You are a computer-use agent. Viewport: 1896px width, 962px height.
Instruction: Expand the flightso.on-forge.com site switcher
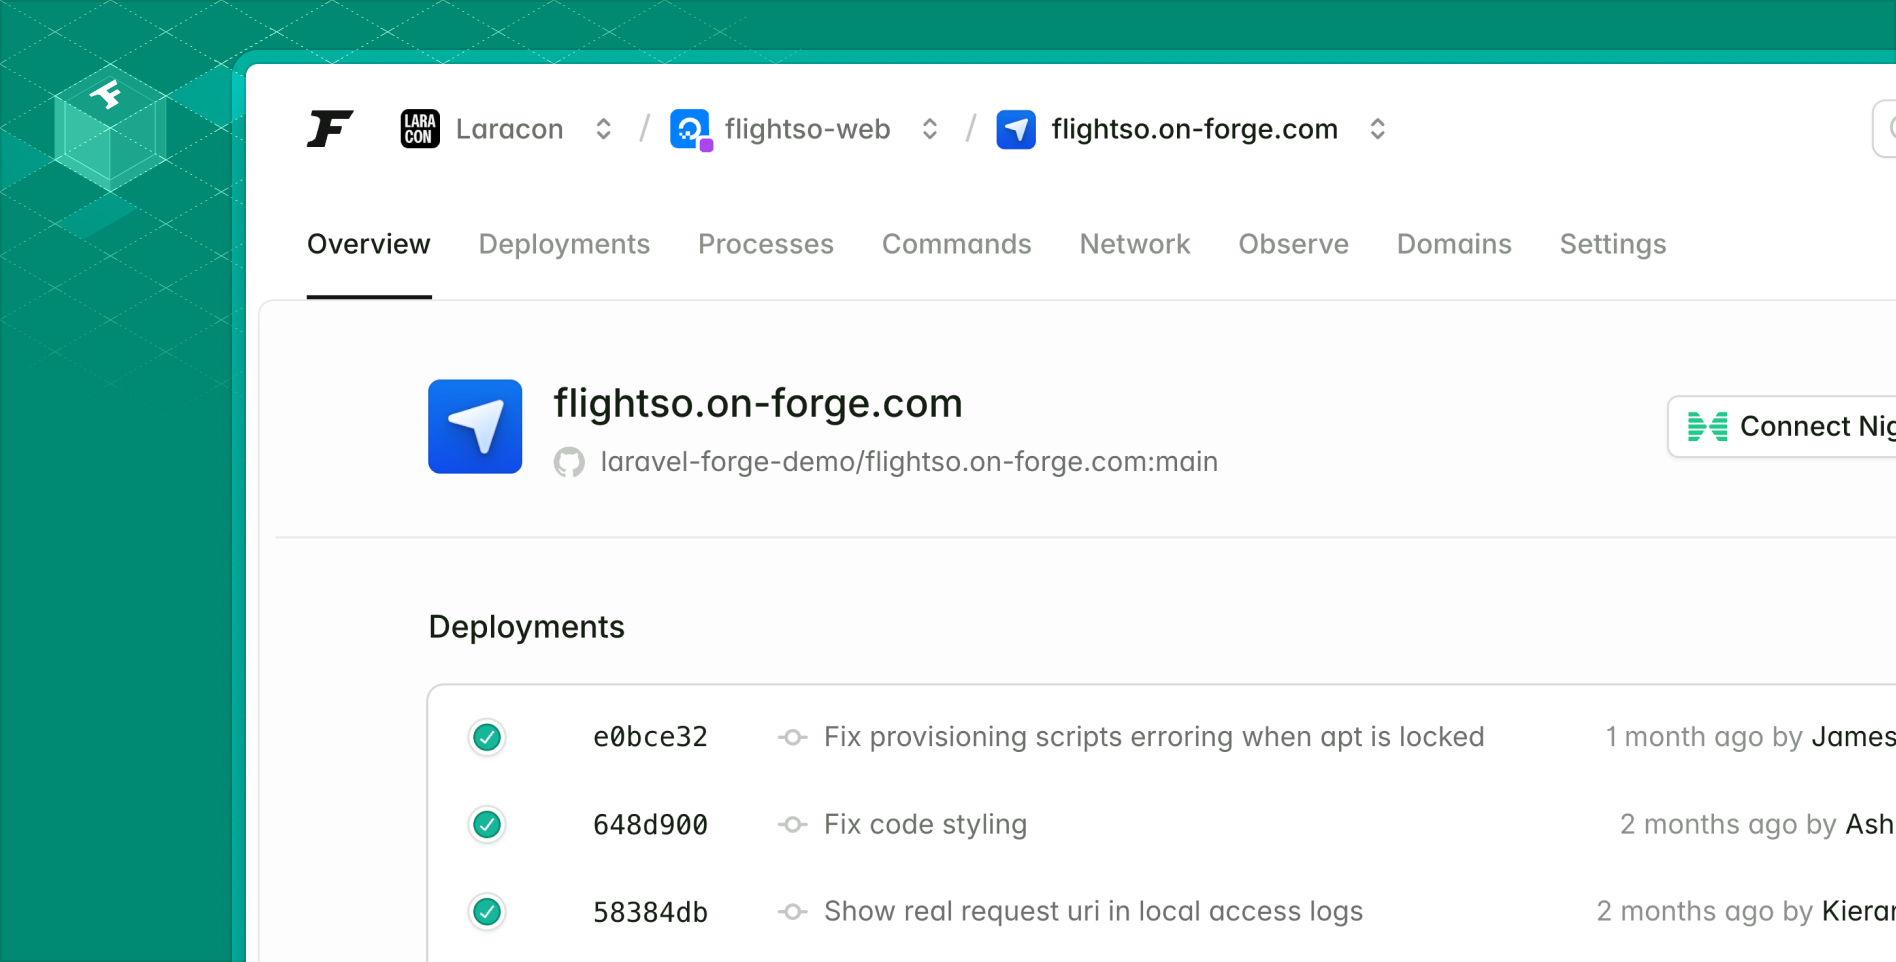click(1378, 128)
